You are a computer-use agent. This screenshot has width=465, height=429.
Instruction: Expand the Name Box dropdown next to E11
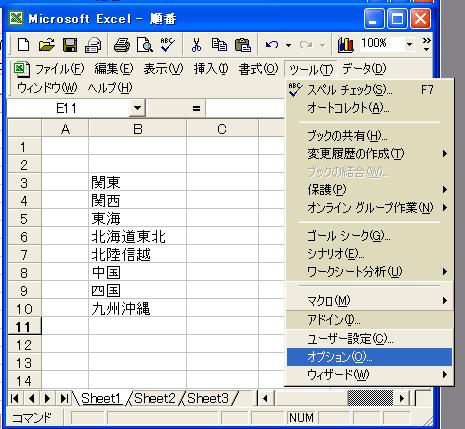pos(137,108)
